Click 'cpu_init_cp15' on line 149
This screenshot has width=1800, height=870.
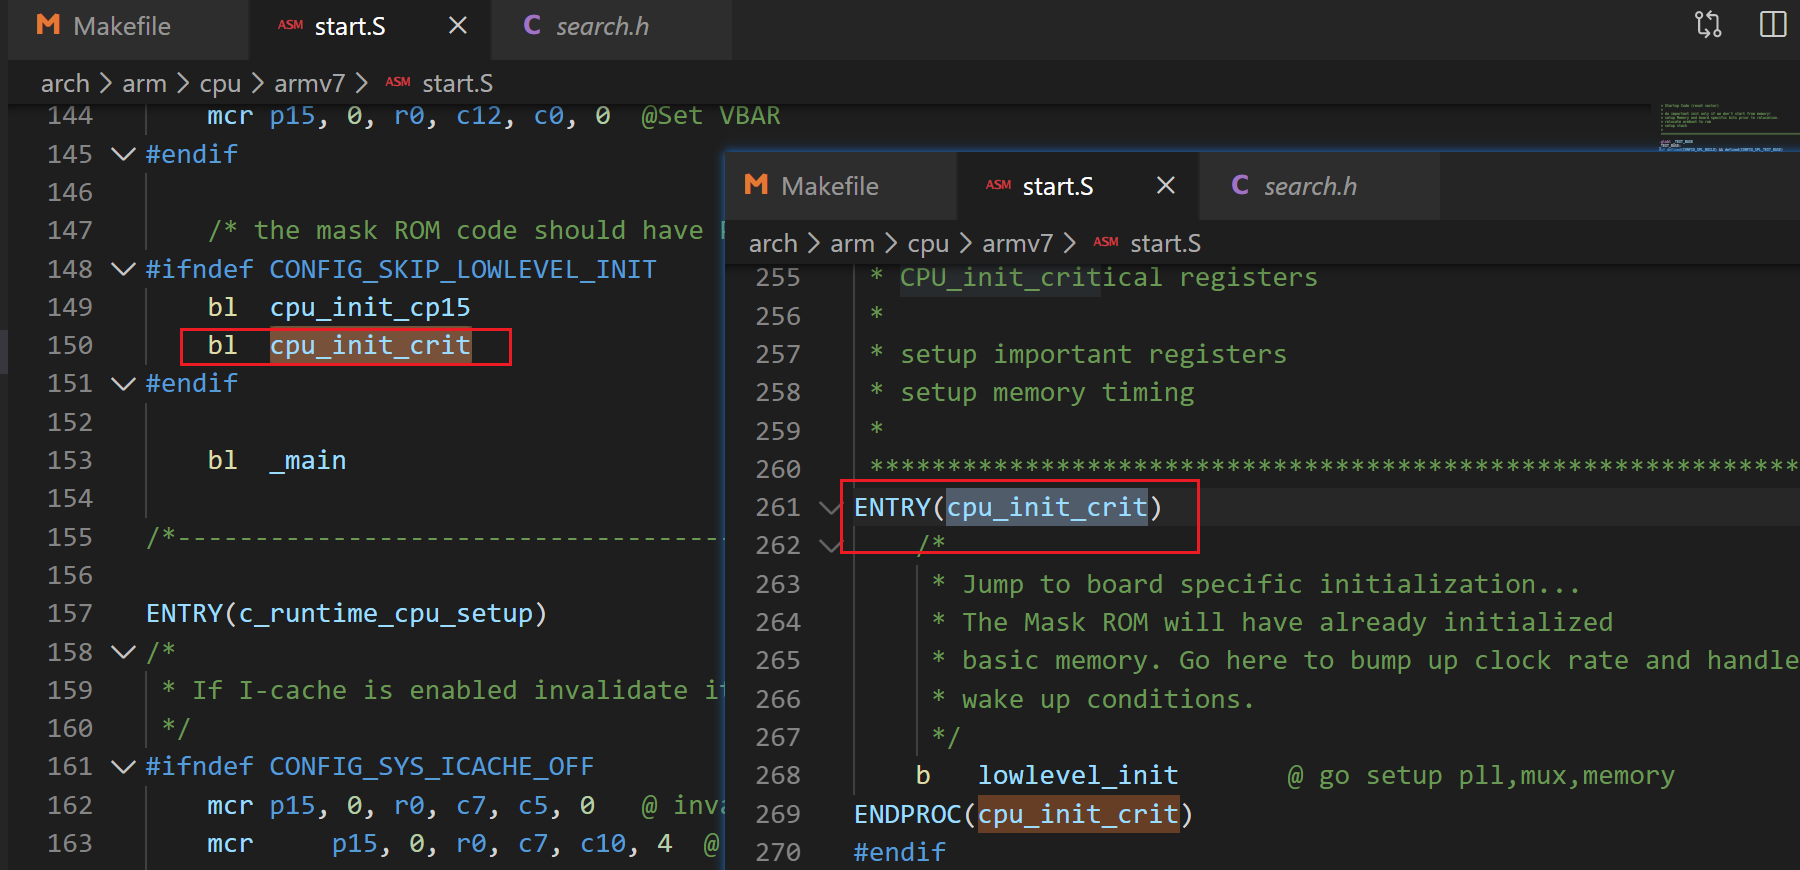click(370, 308)
